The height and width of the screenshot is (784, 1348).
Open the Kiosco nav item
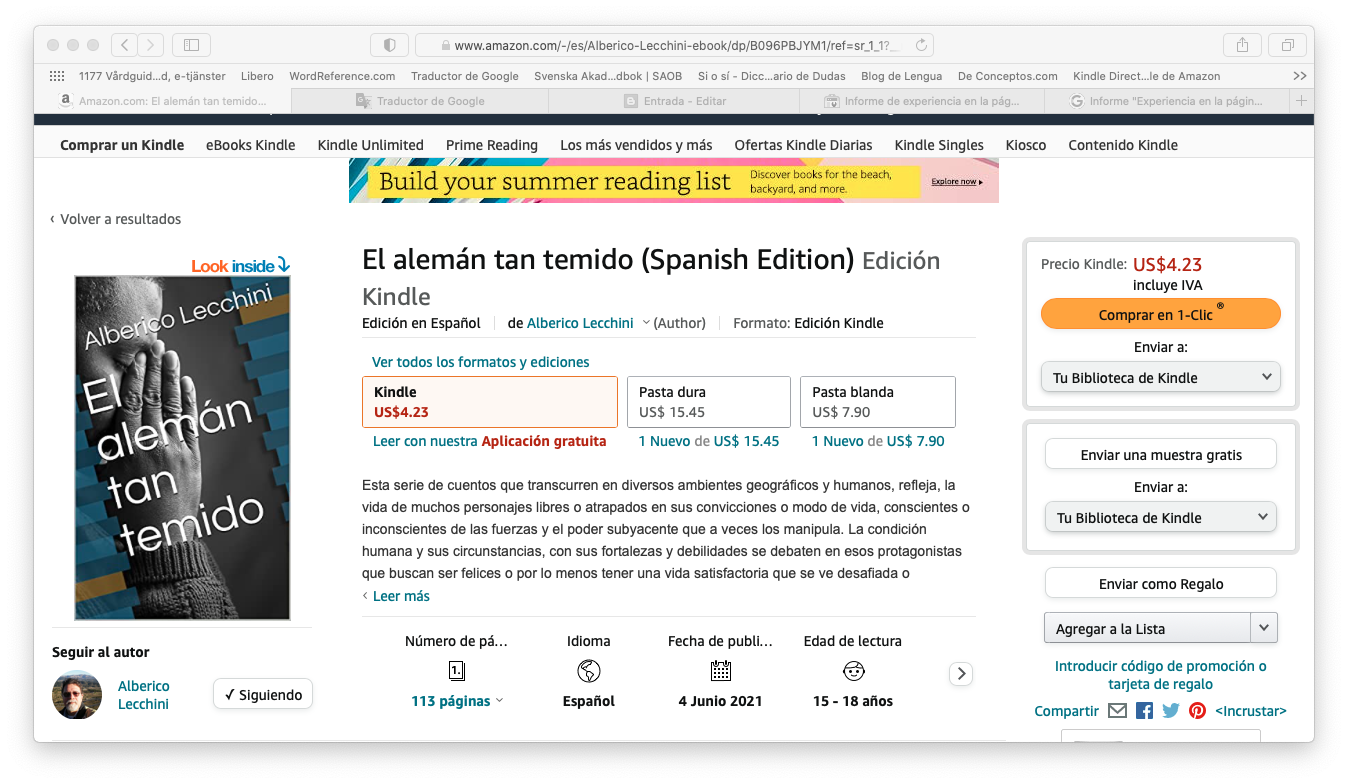click(1026, 145)
